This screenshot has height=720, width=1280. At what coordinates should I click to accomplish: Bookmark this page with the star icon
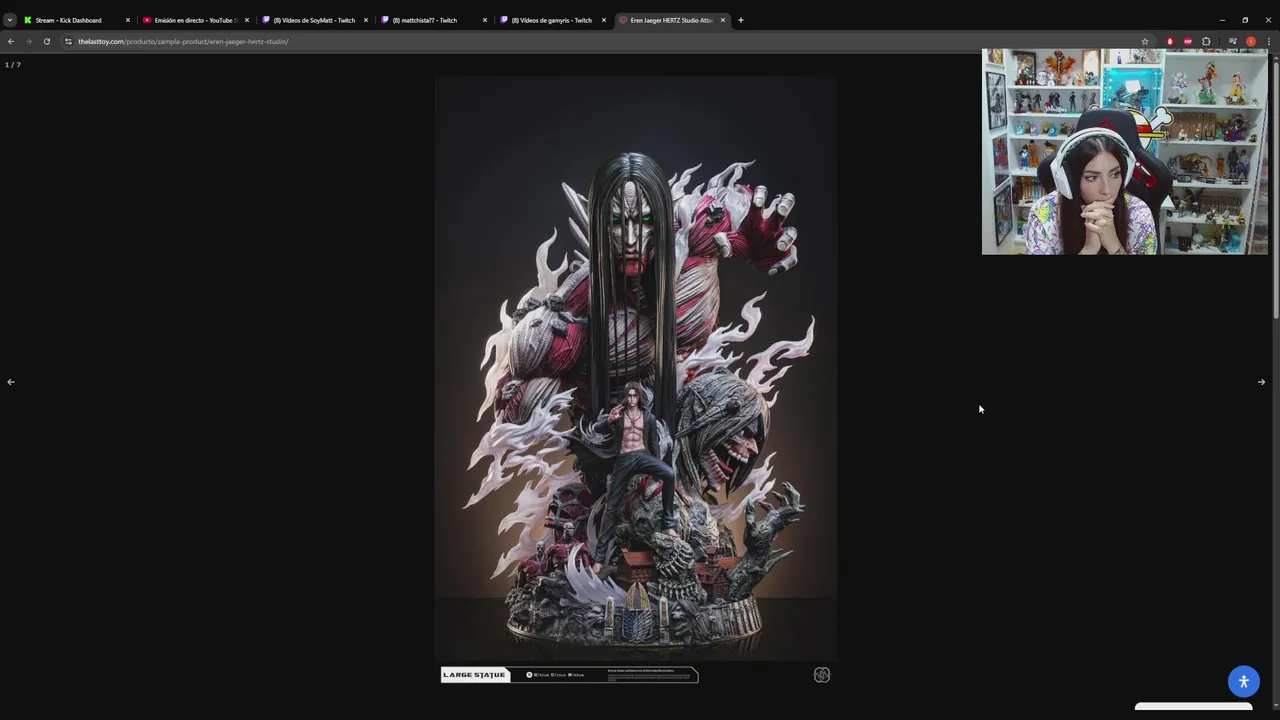click(1145, 41)
